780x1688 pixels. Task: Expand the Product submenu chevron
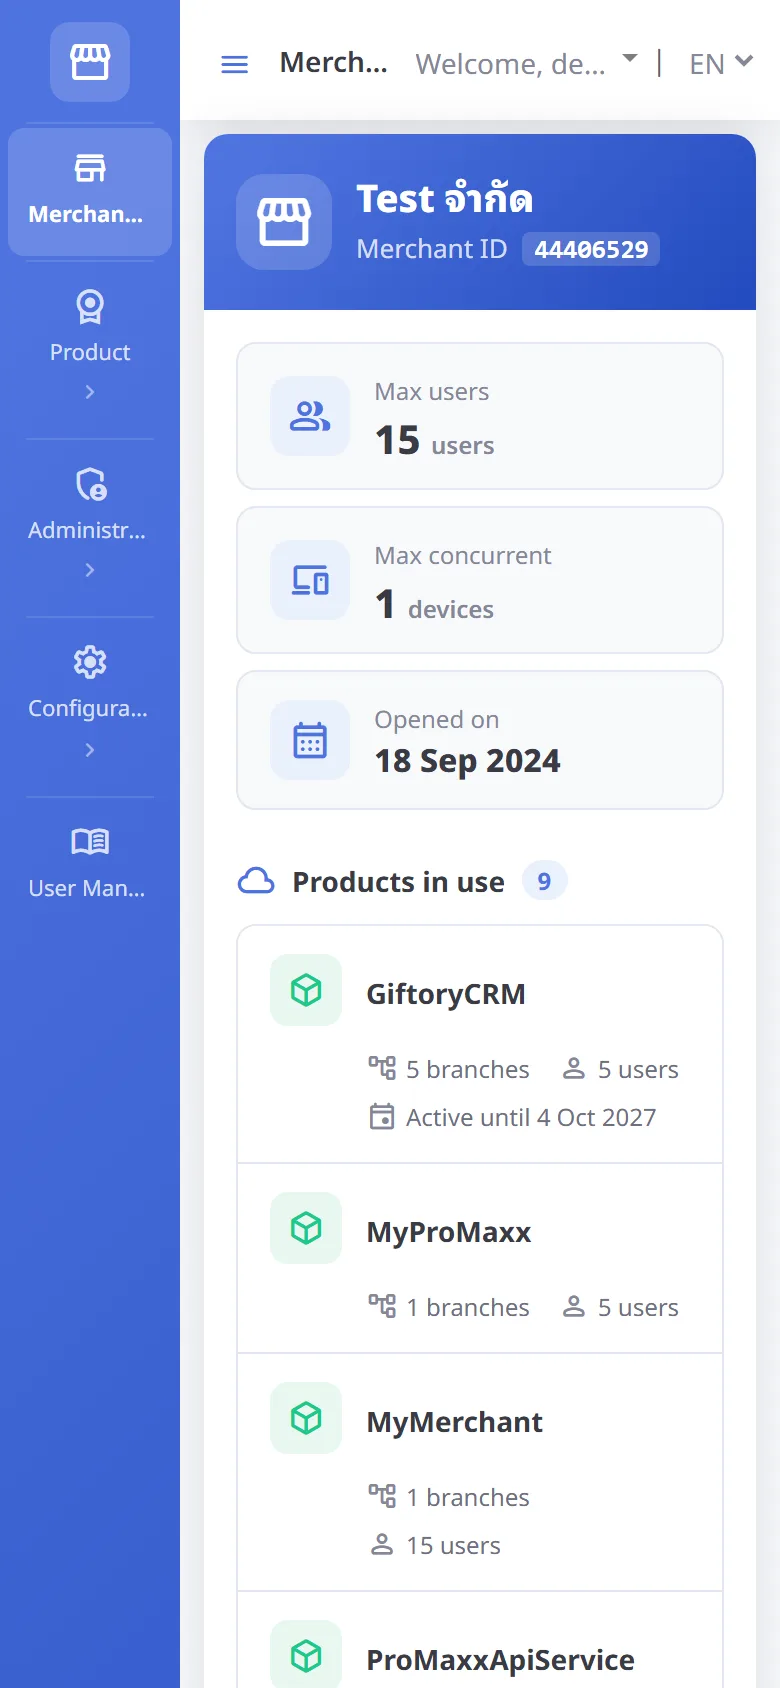90,392
